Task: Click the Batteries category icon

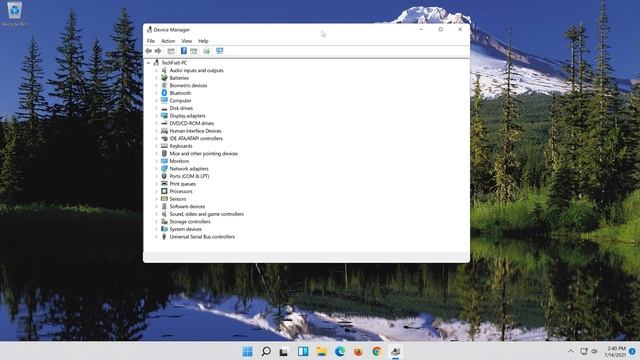Action: point(164,78)
